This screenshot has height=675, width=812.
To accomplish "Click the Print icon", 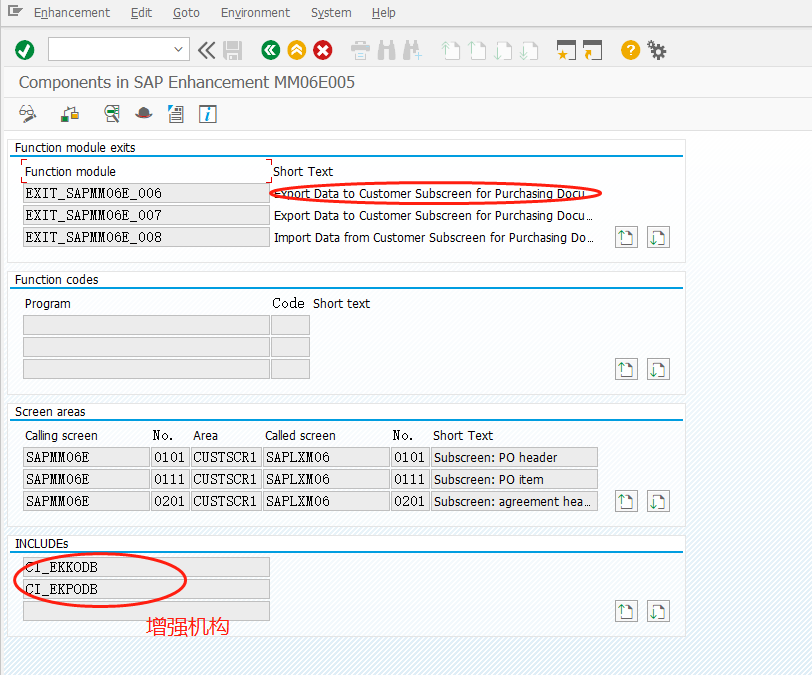I will 360,51.
